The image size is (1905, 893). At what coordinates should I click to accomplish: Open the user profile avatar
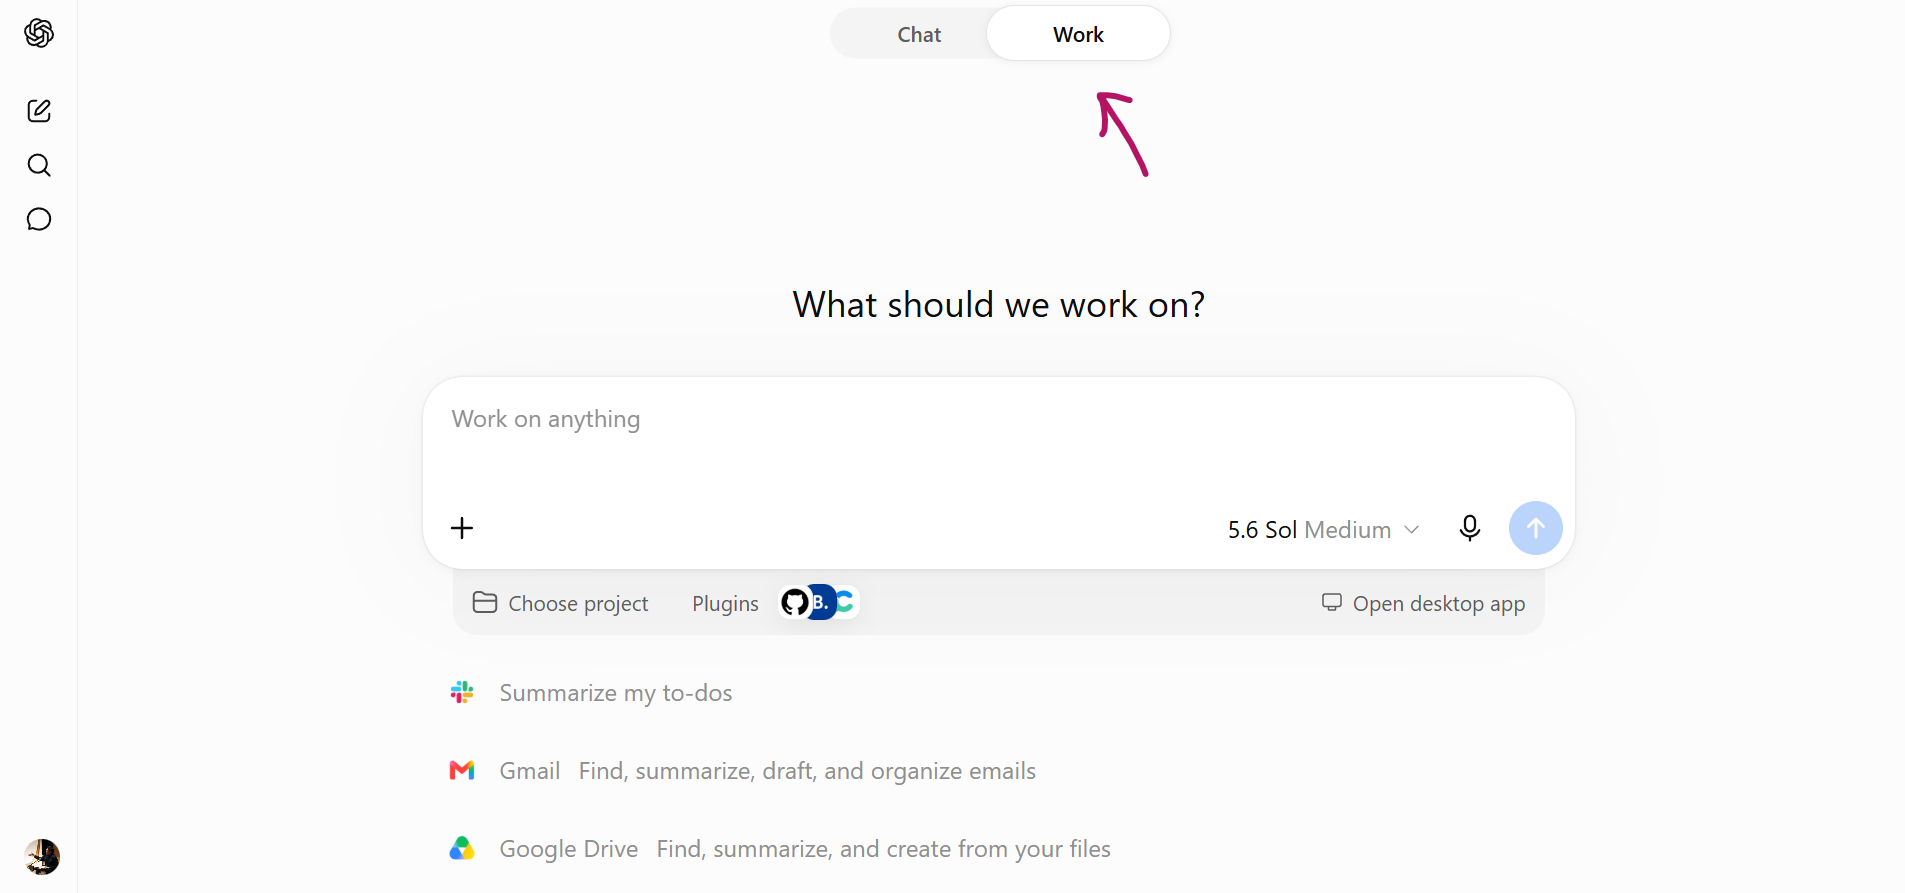coord(42,857)
